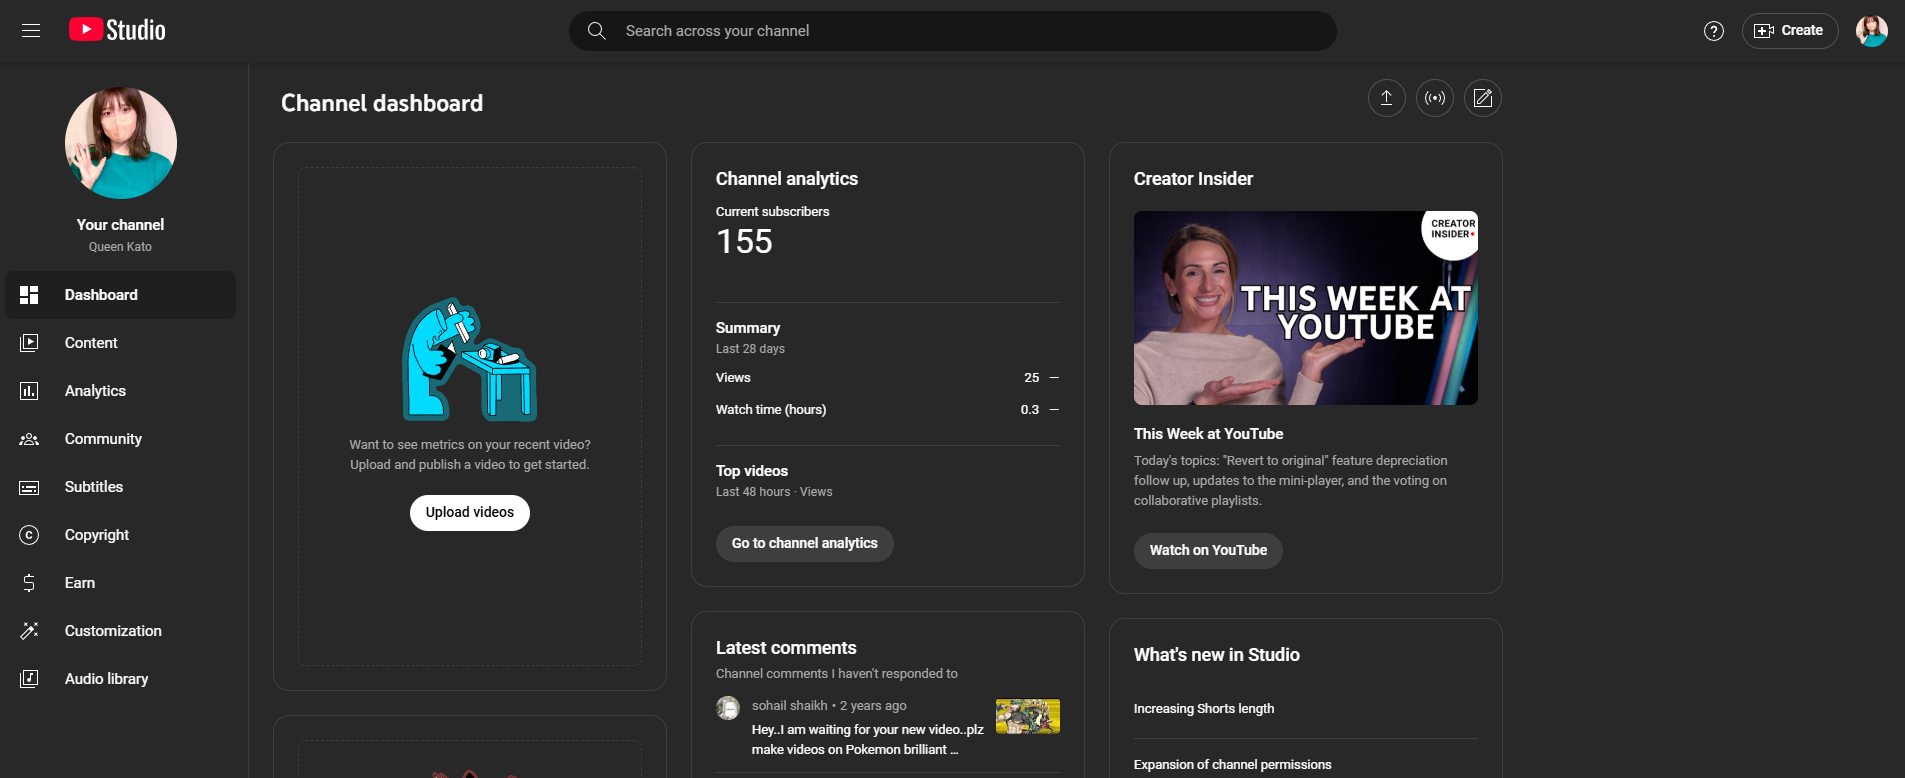The width and height of the screenshot is (1905, 778).
Task: Select Content in the sidebar
Action: click(91, 343)
